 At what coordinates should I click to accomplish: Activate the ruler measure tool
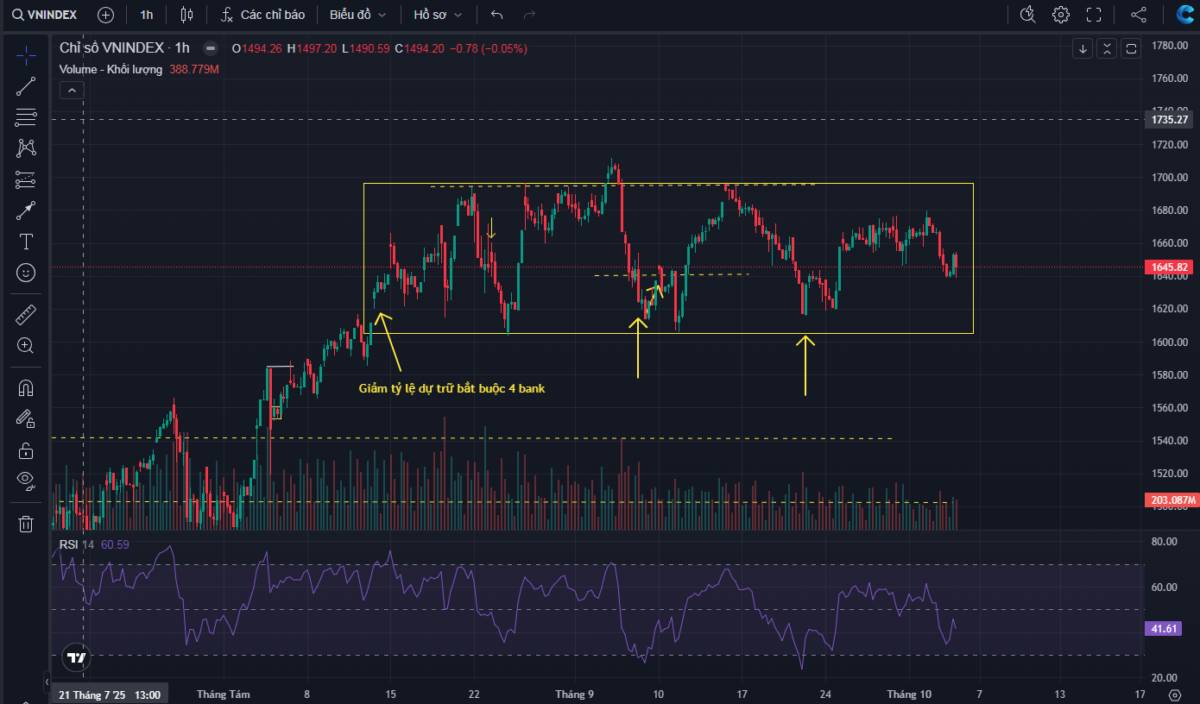click(x=26, y=315)
